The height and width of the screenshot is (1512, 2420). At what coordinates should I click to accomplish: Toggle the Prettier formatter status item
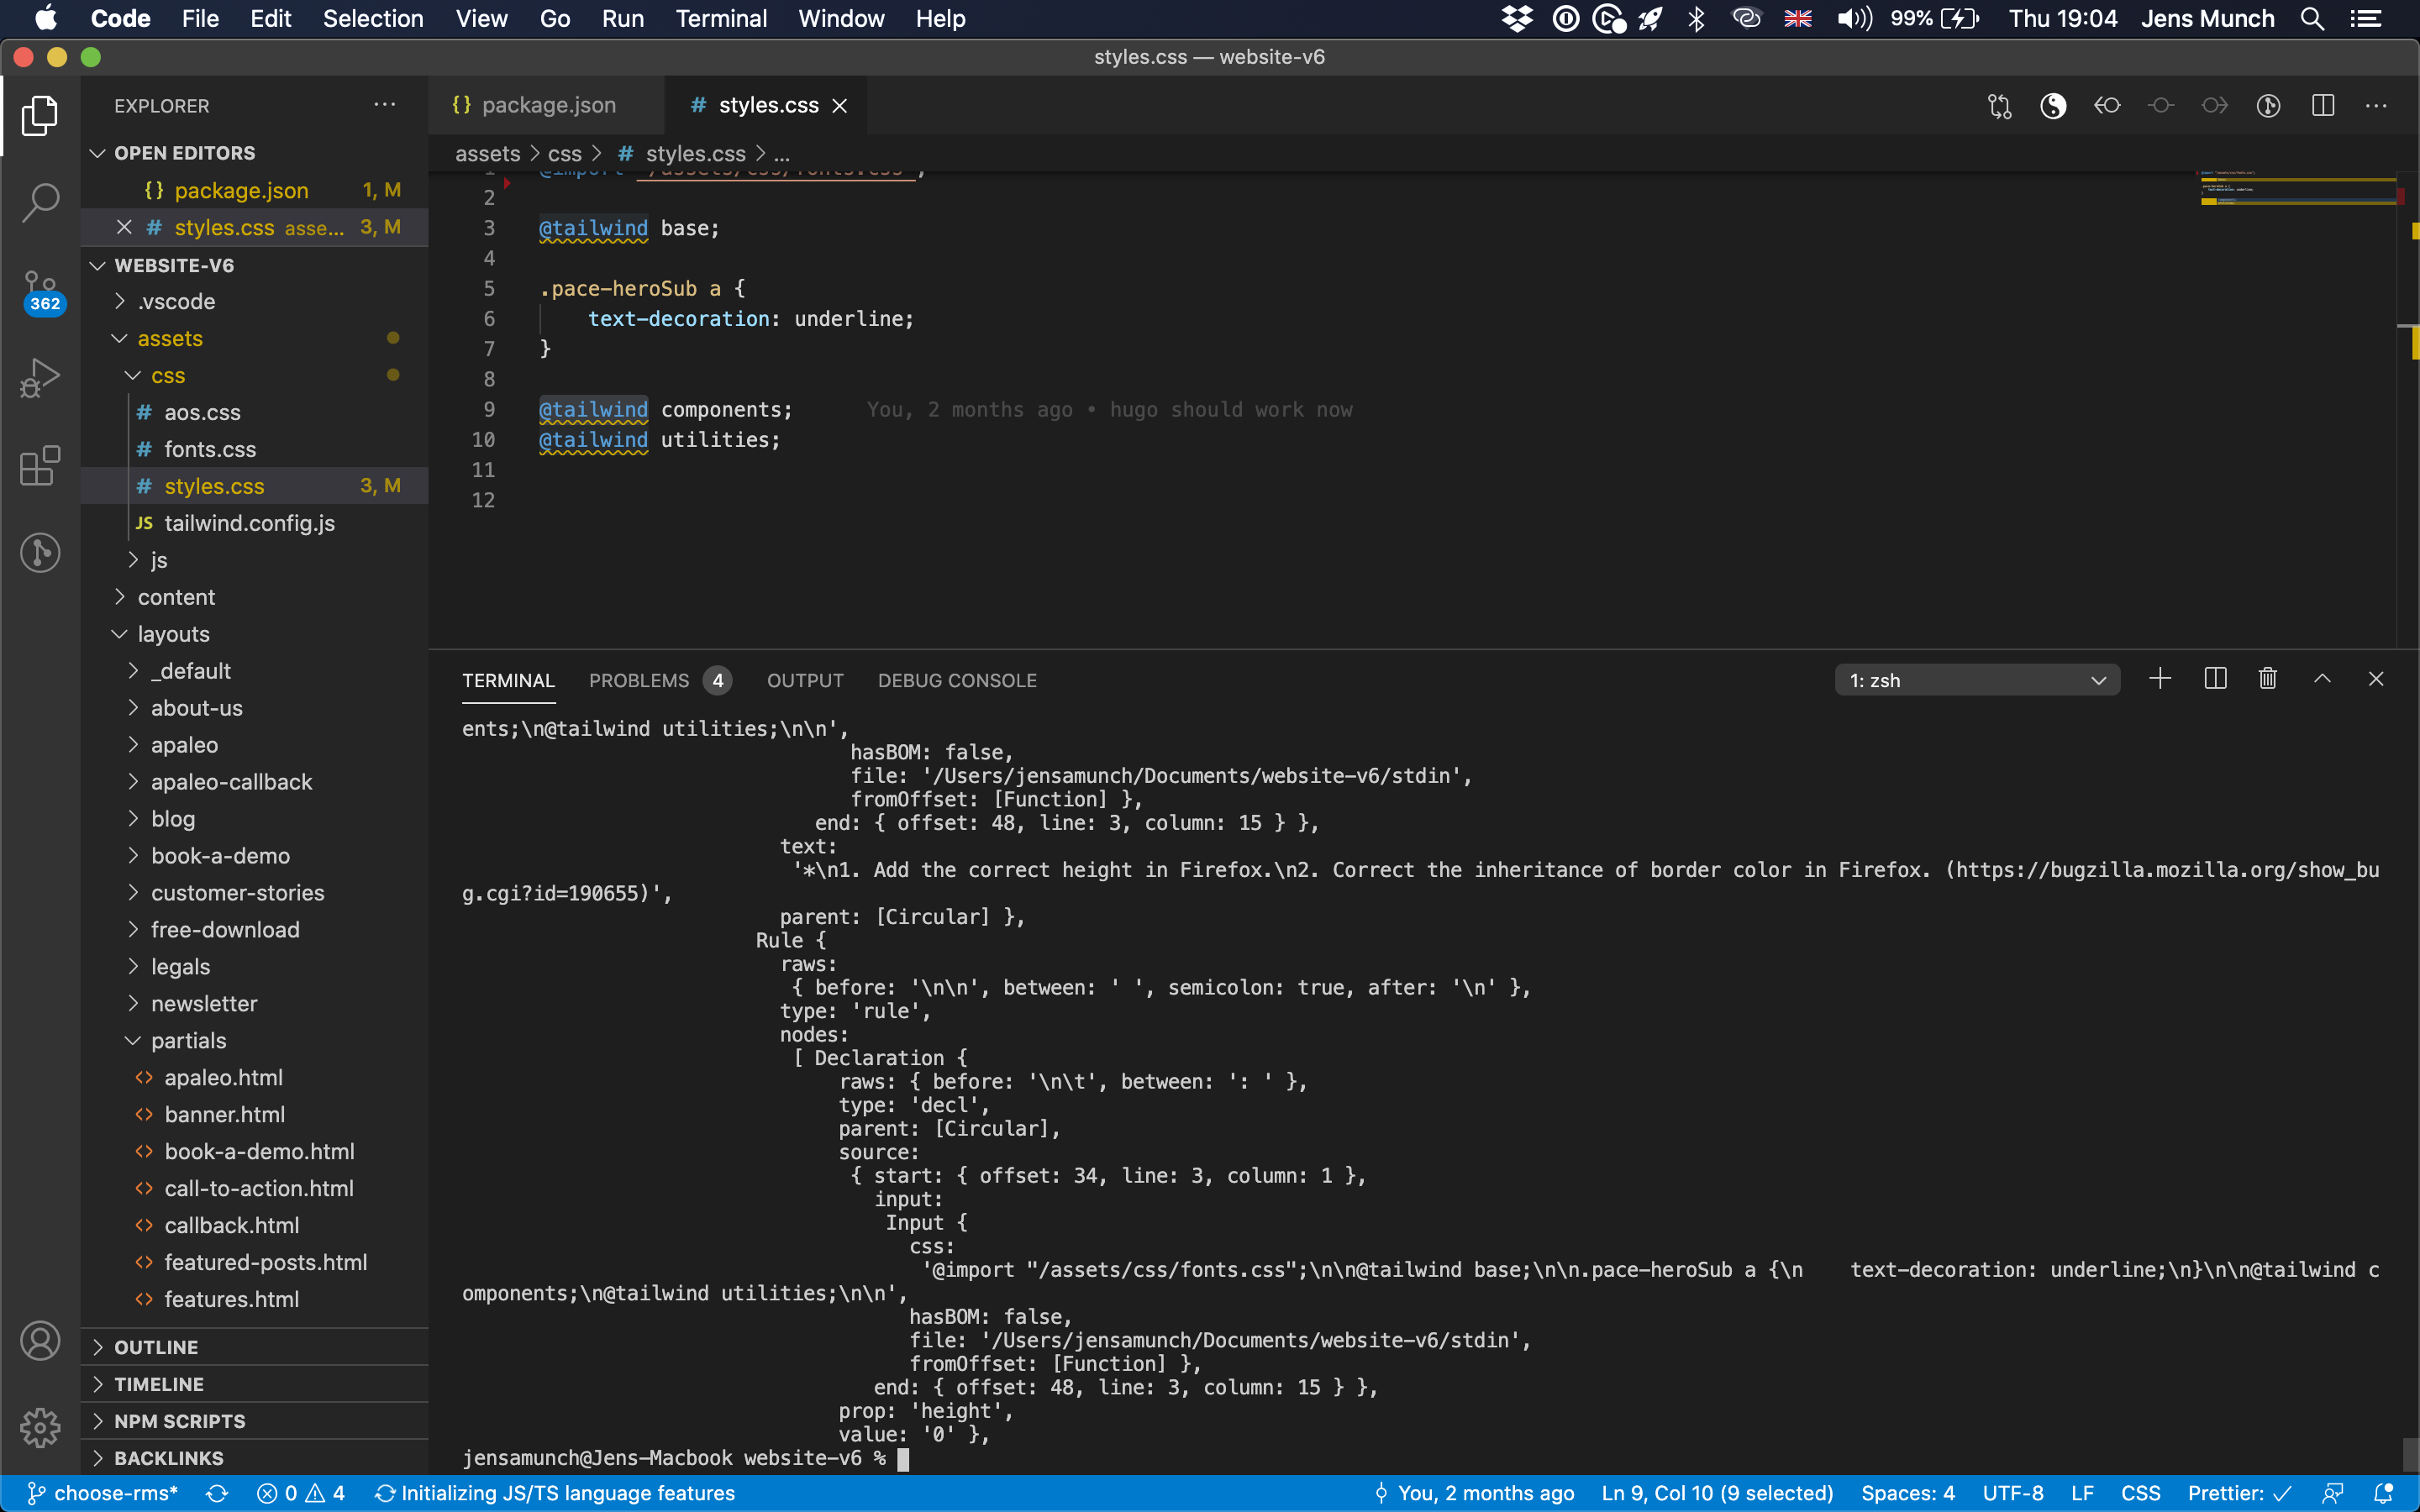click(2240, 1493)
